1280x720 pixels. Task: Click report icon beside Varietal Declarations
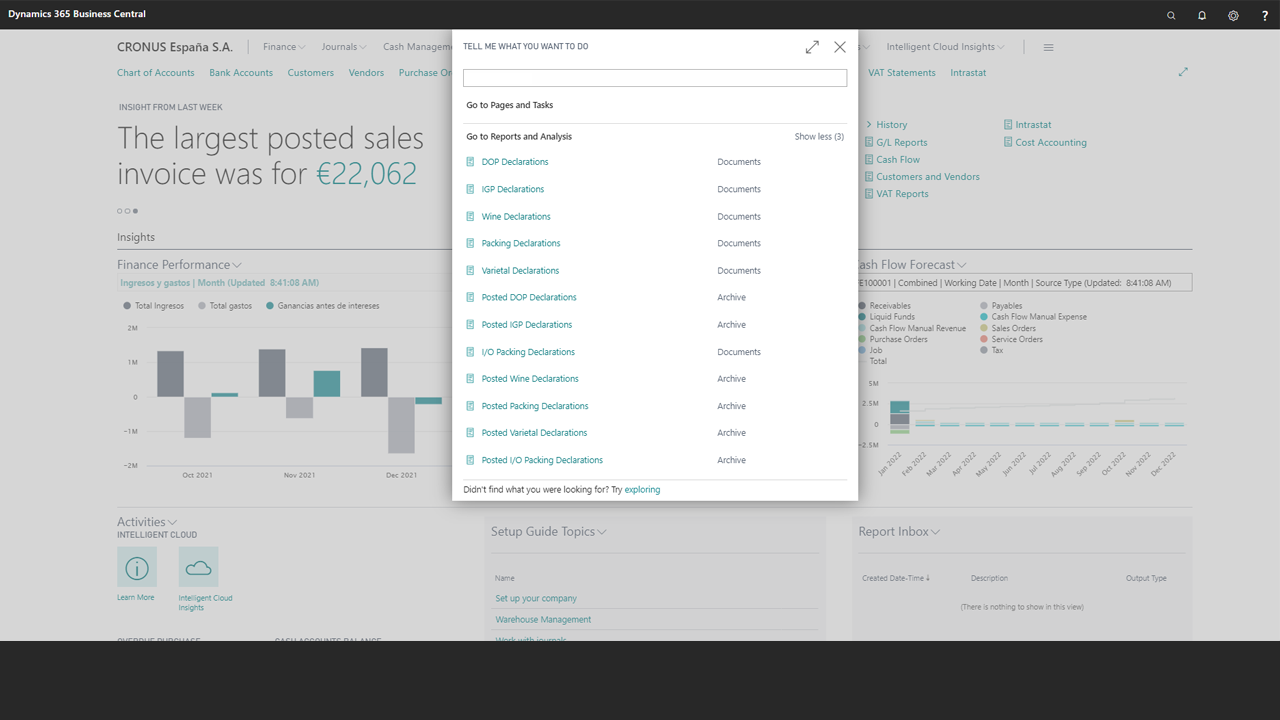coord(471,270)
